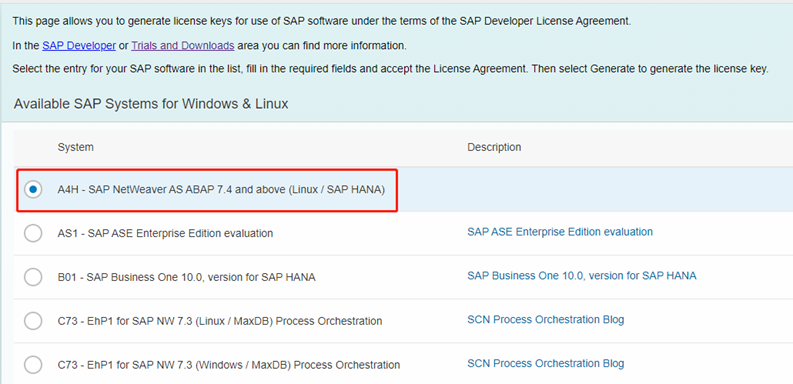Select the B01 SAP Business One radio button

[x=33, y=277]
